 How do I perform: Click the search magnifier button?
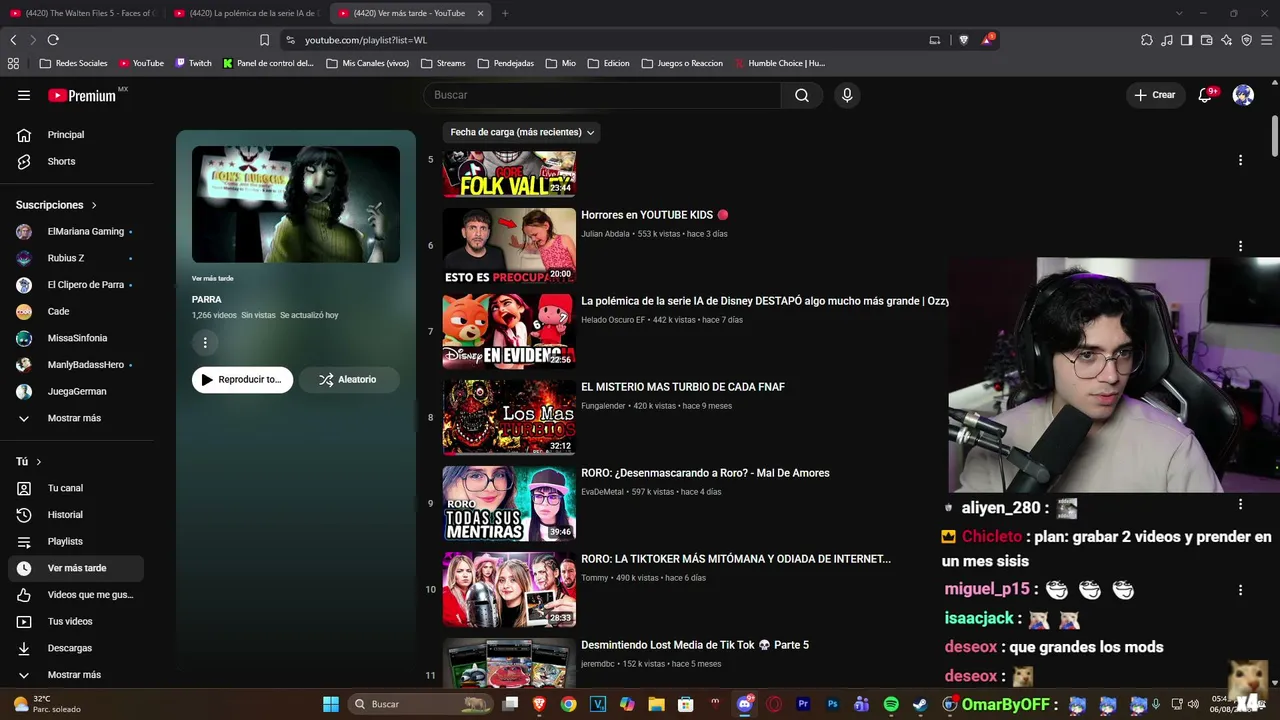[802, 95]
